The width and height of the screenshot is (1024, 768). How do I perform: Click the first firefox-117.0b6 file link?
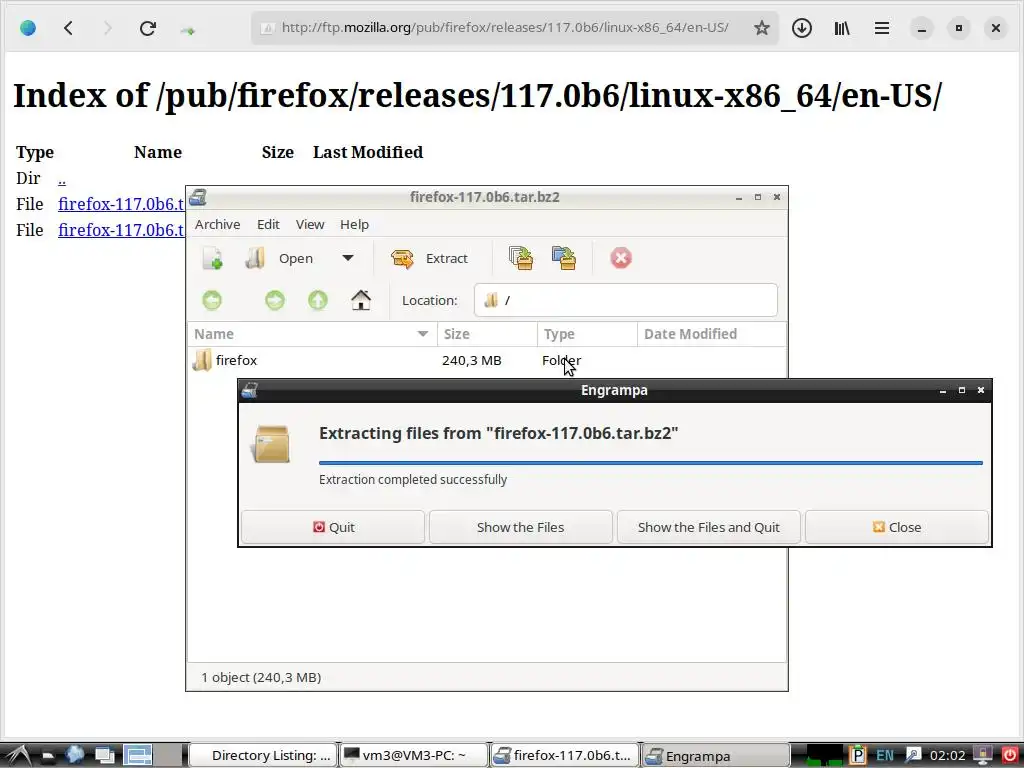pos(121,204)
